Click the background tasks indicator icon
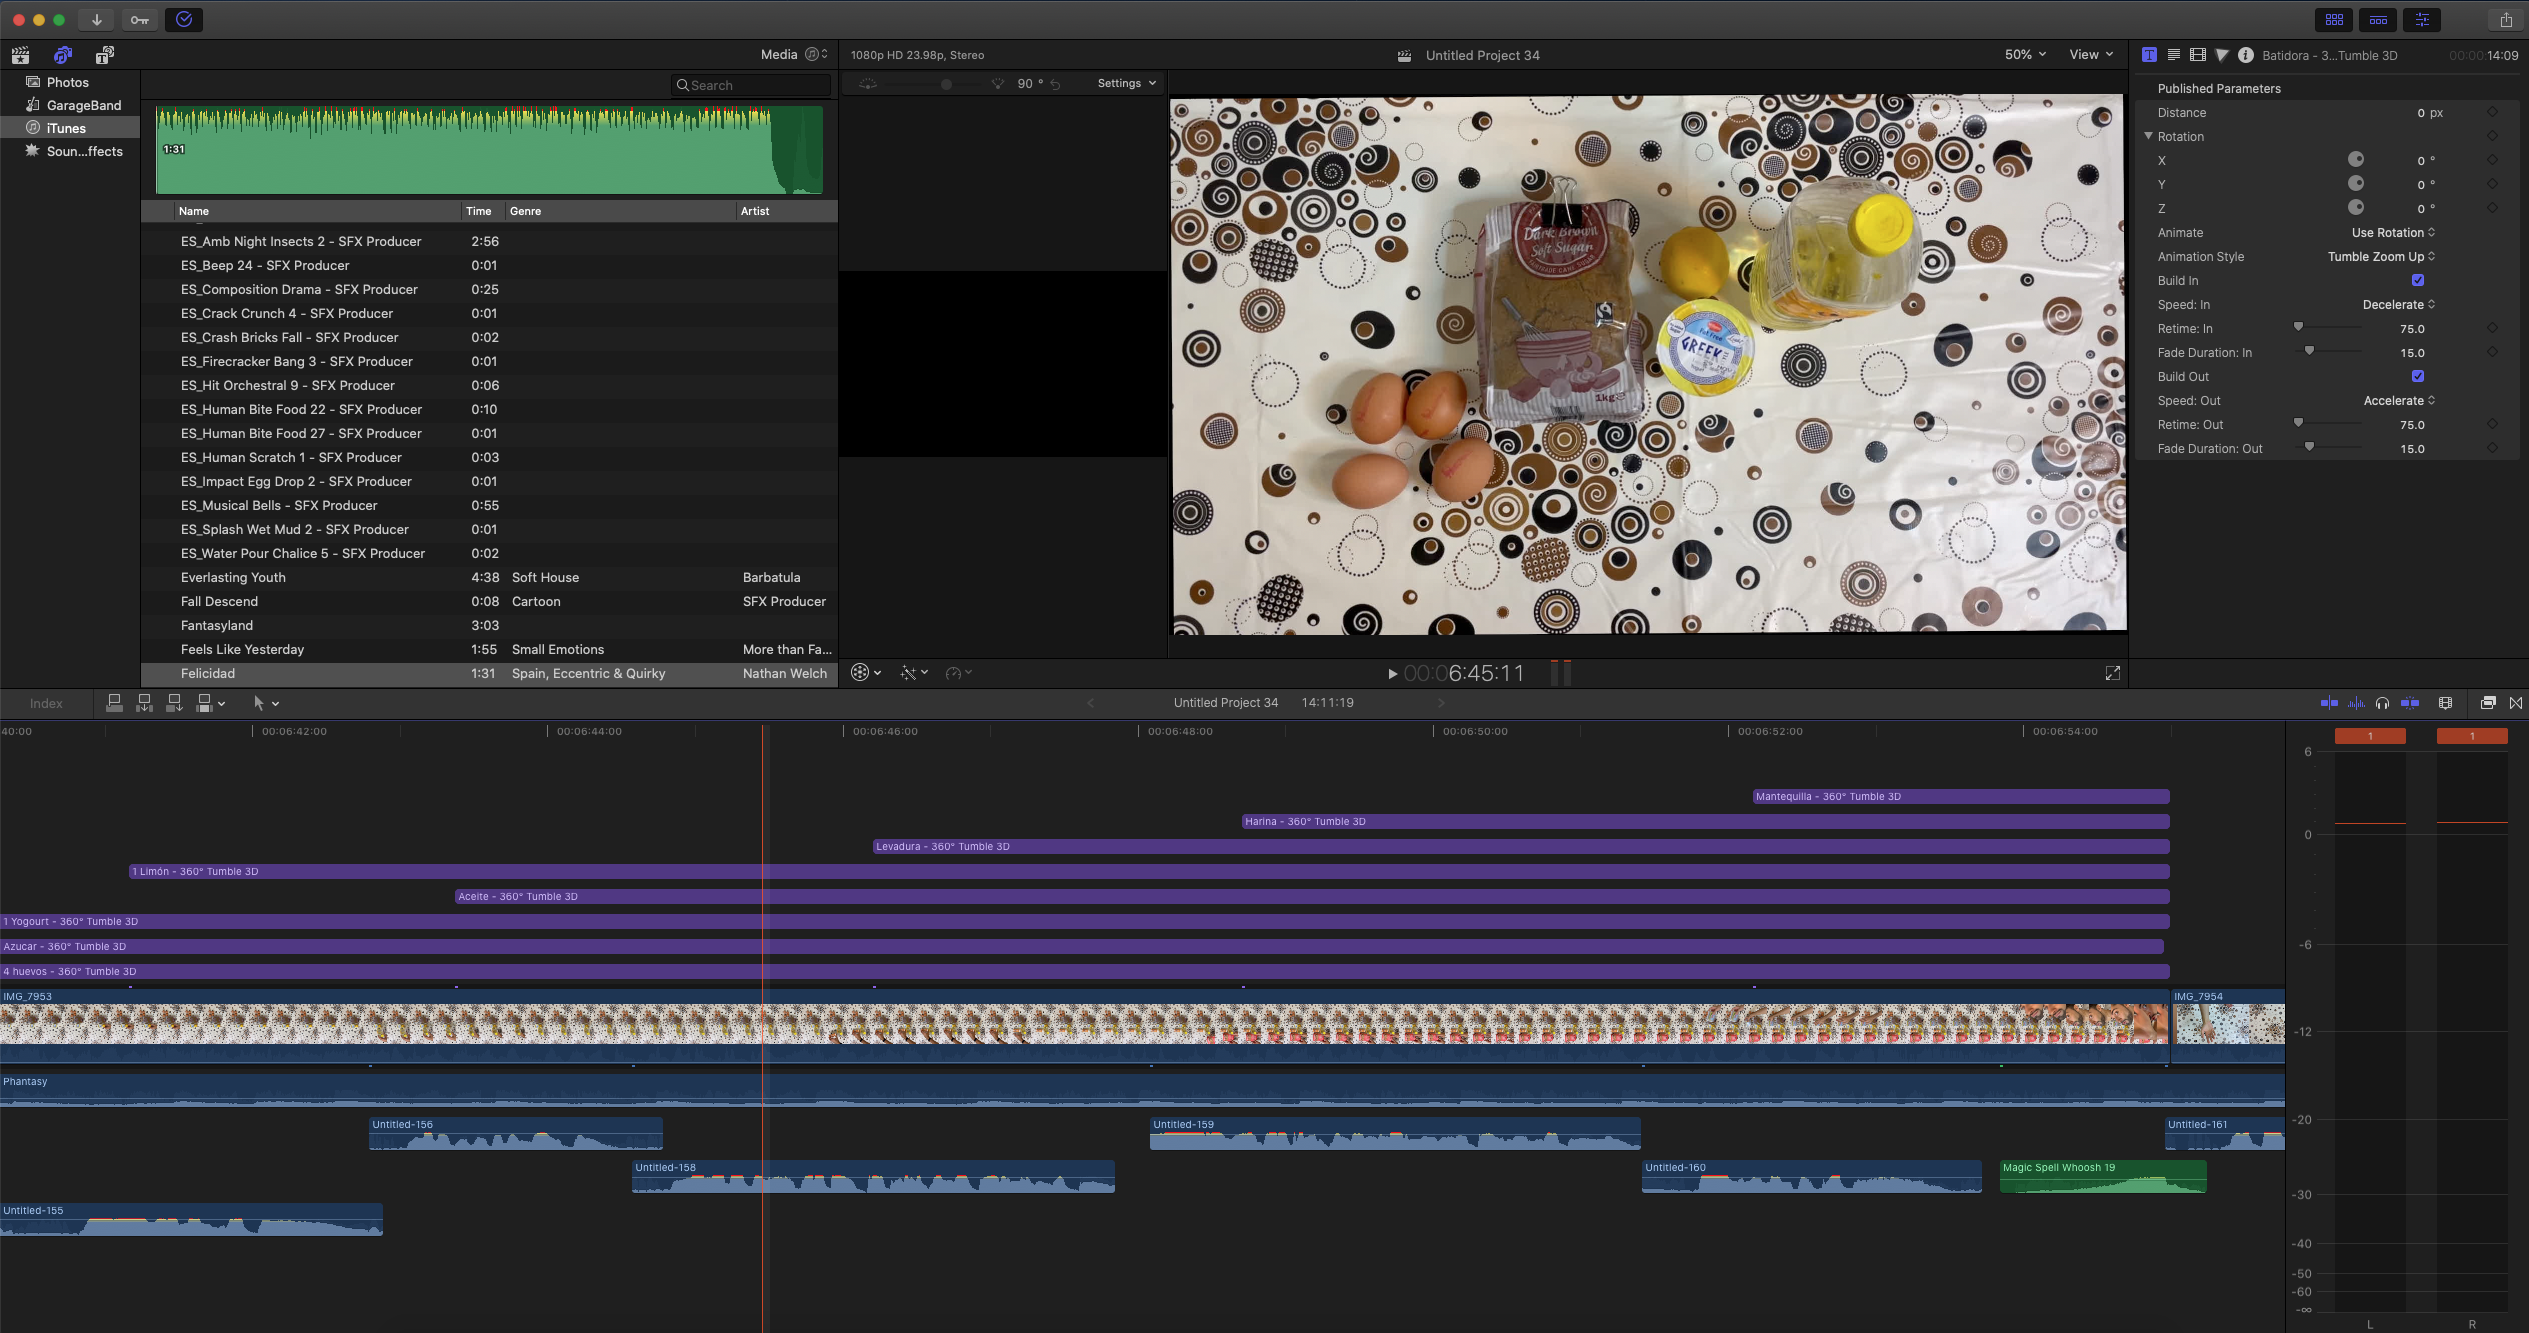 pos(184,19)
